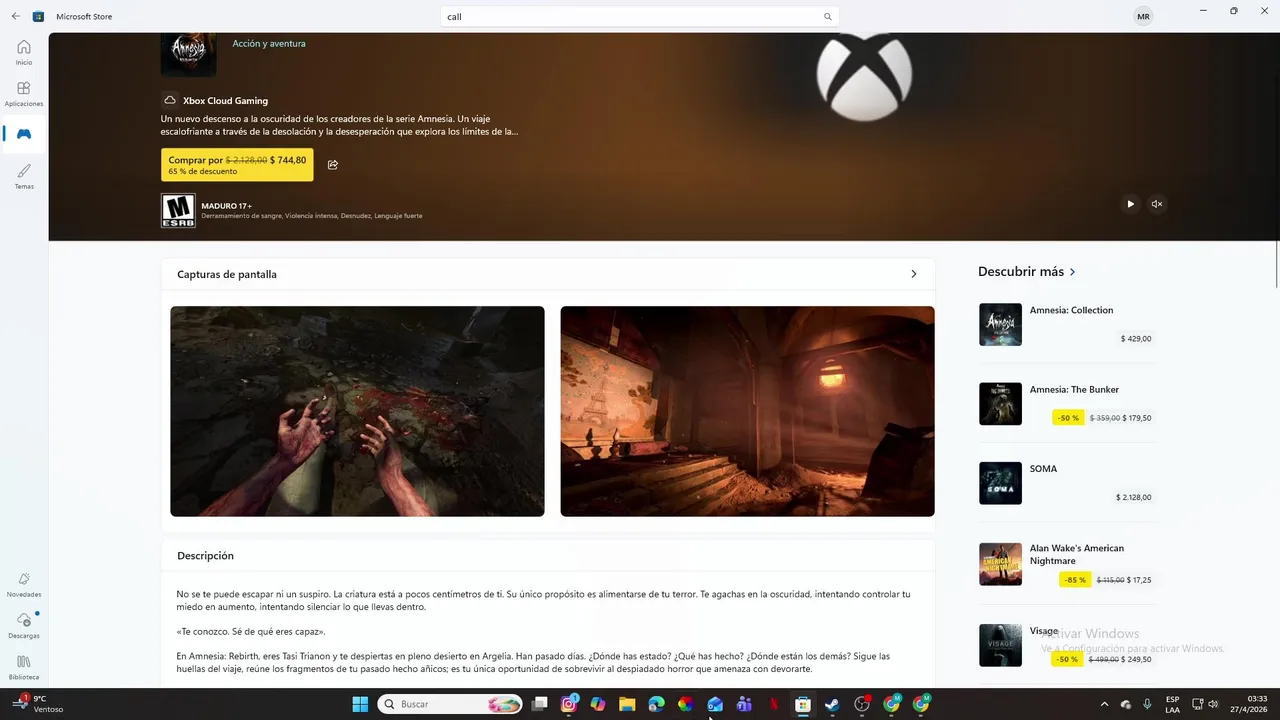Open Amnesia: Collection item
1280x720 pixels.
pyautogui.click(x=1067, y=325)
